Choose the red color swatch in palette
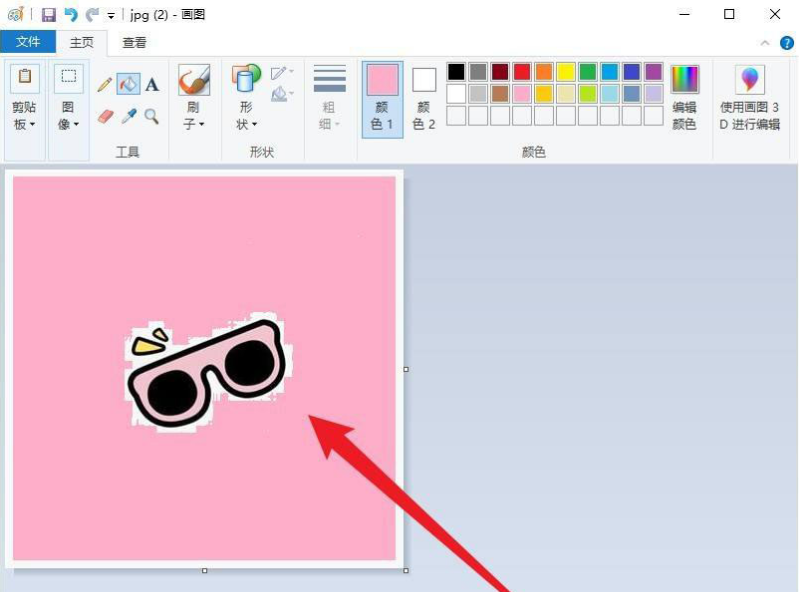The width and height of the screenshot is (799, 592). tap(522, 72)
